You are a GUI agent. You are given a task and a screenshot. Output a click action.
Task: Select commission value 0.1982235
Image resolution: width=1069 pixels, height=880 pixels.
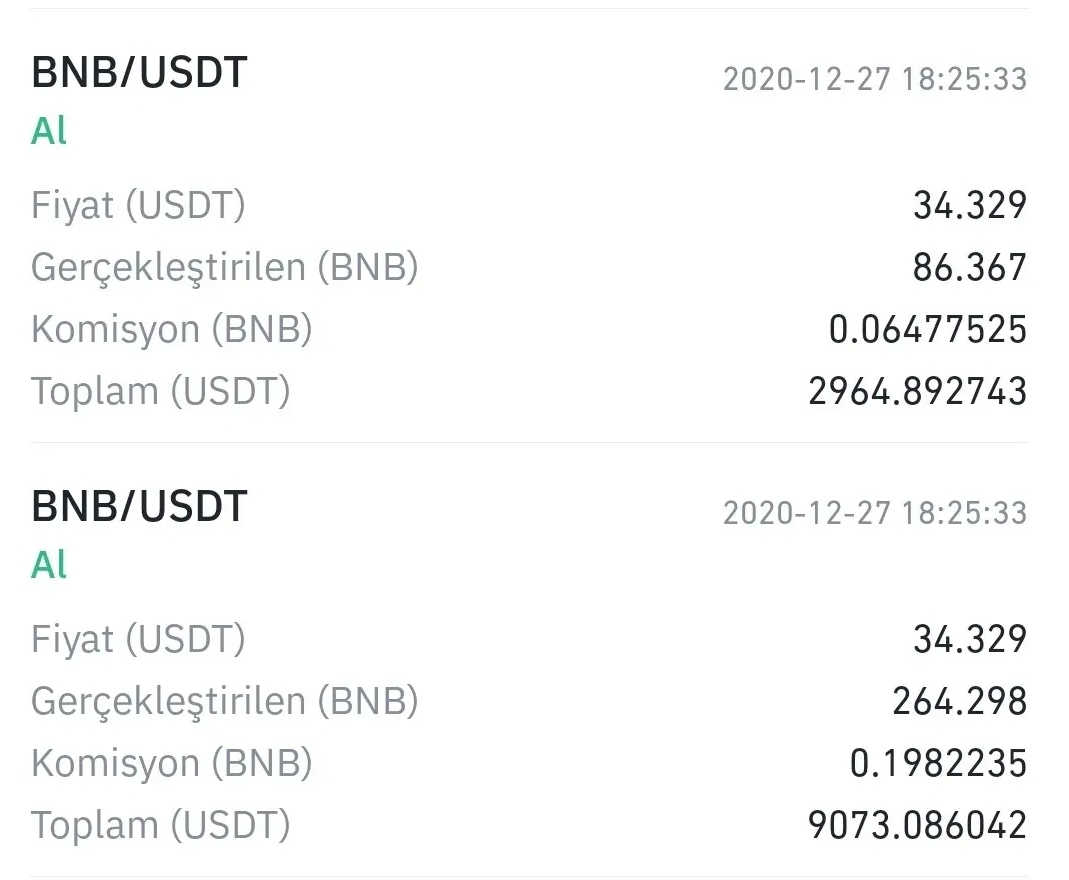pos(939,763)
